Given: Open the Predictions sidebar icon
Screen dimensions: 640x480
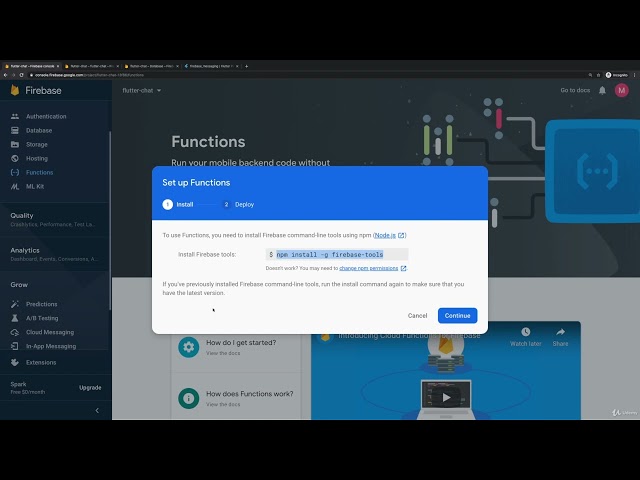Looking at the screenshot, I should click(15, 304).
